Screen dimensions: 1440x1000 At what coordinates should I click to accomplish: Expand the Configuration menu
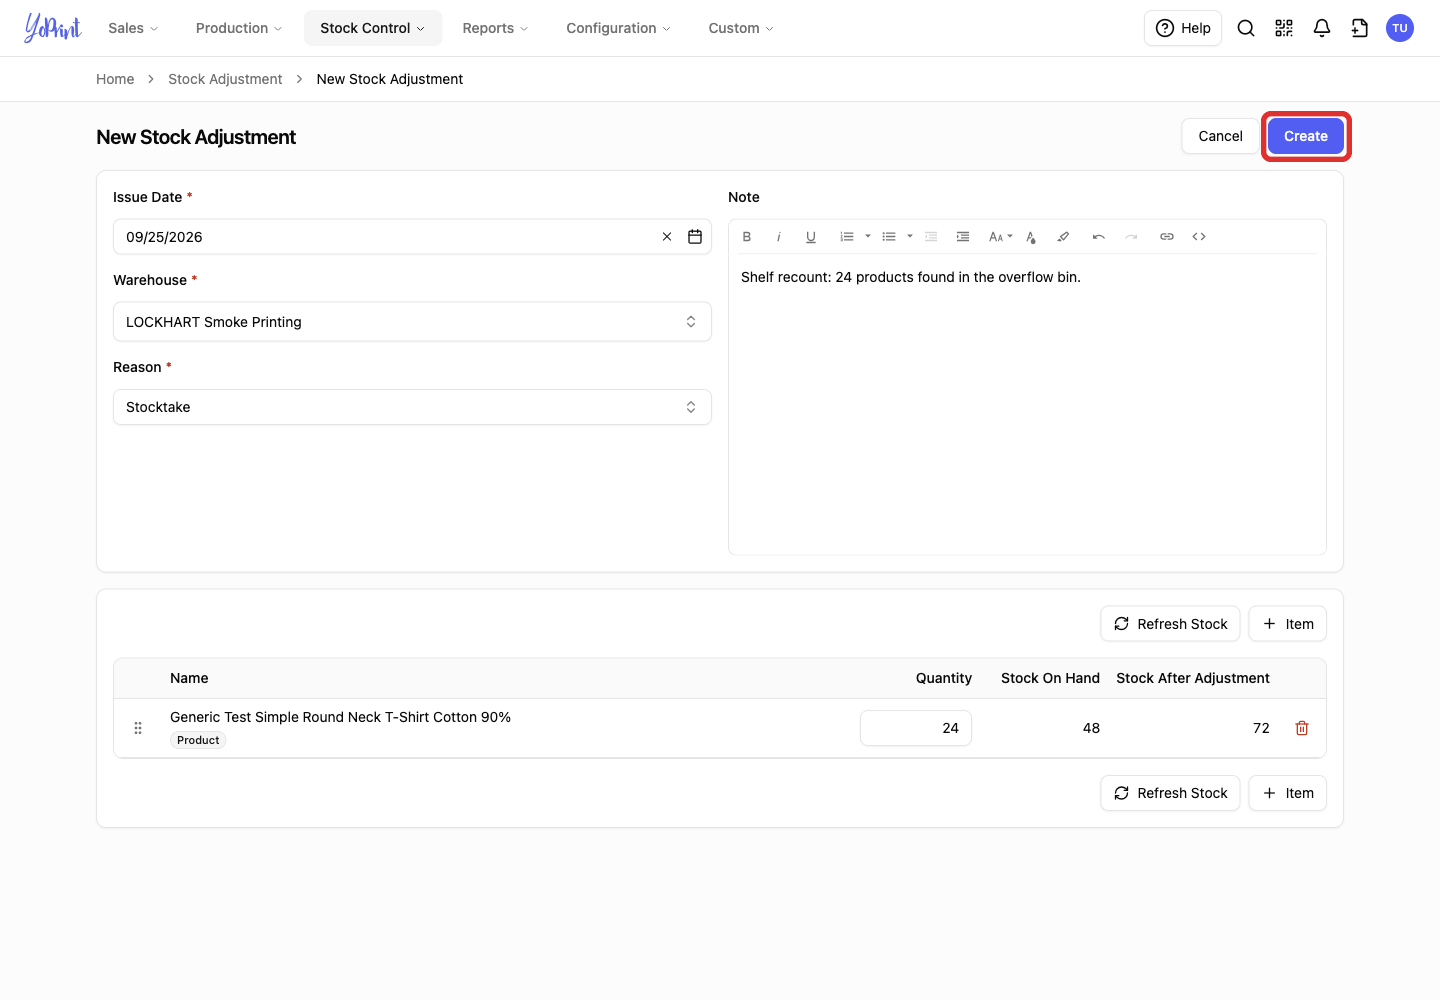[x=618, y=28]
